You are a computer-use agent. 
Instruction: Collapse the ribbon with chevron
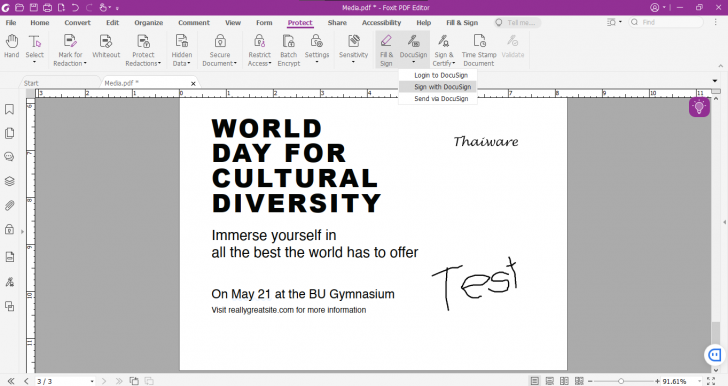[x=721, y=66]
